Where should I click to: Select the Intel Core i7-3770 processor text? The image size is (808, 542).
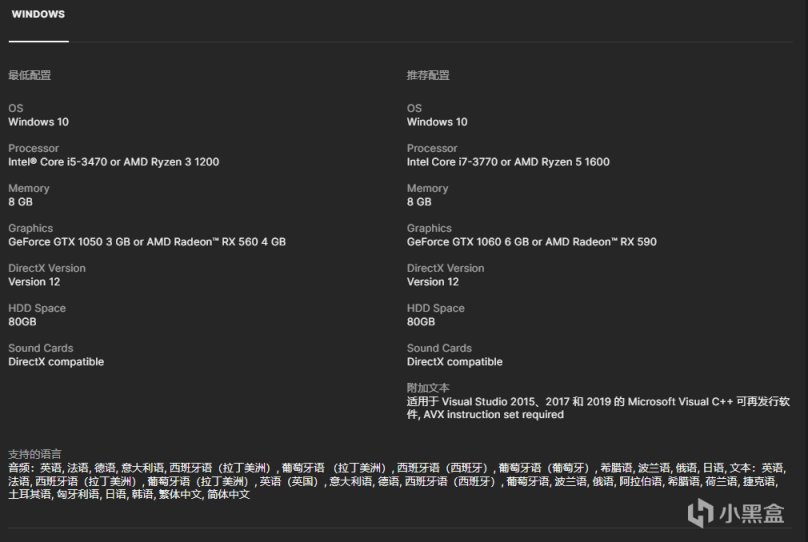coord(507,162)
